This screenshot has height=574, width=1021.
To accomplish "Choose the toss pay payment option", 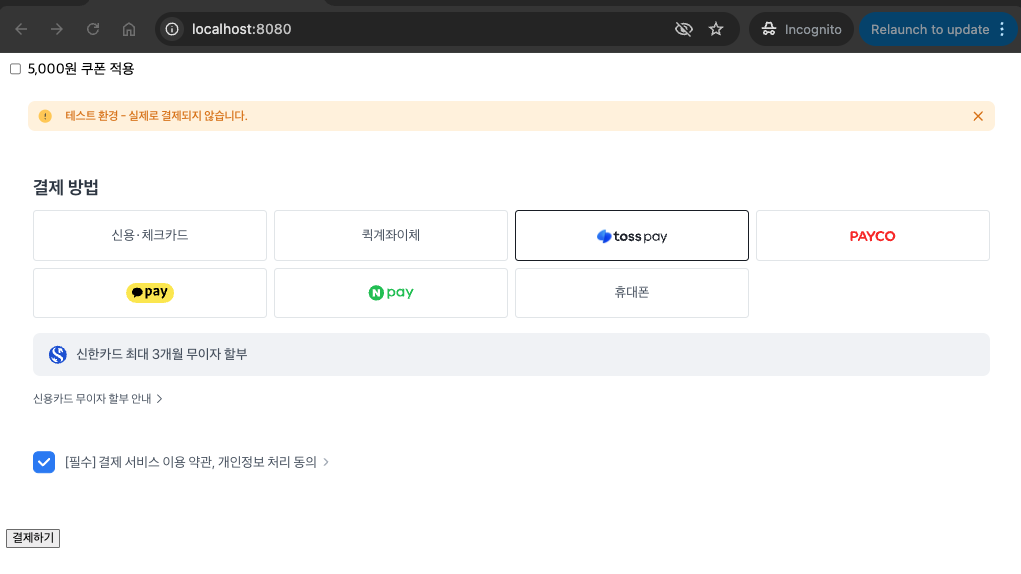I will point(632,236).
